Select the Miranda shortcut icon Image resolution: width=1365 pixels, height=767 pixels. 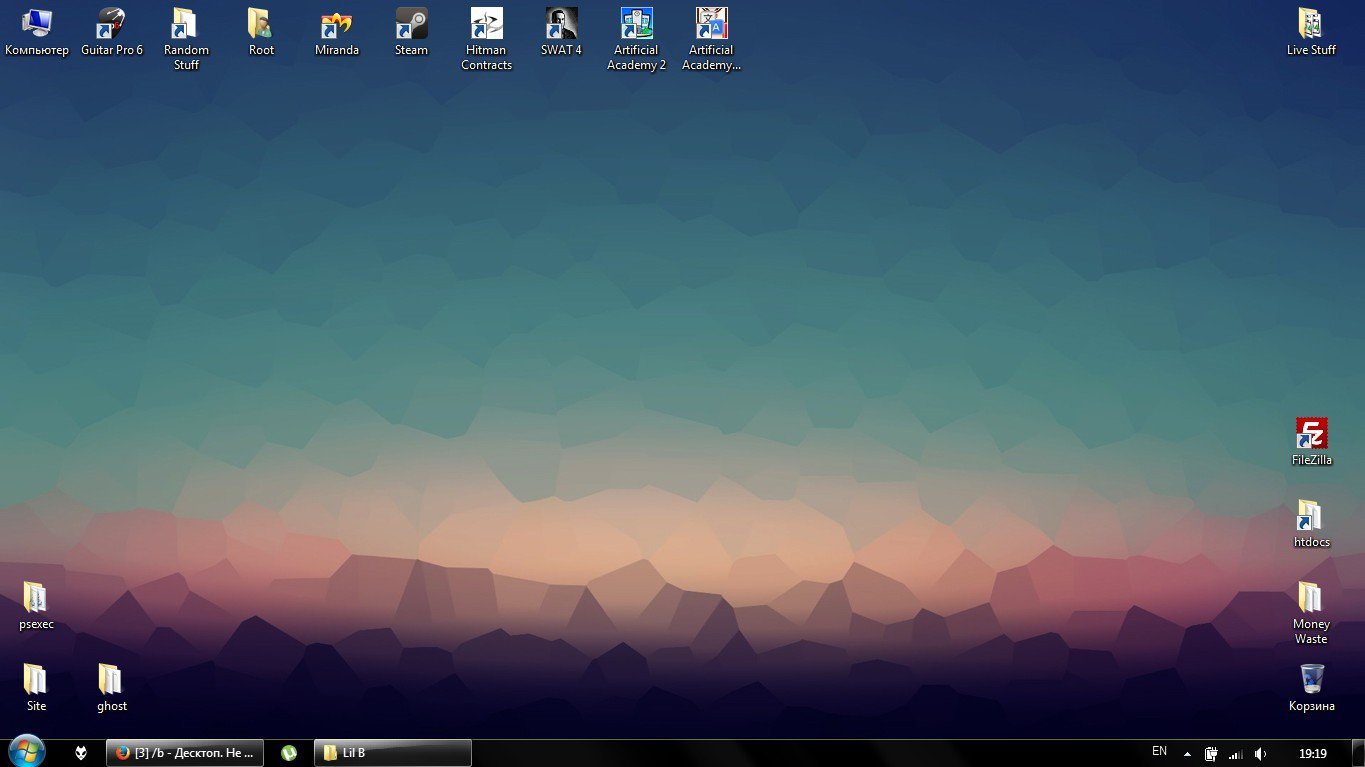[336, 32]
